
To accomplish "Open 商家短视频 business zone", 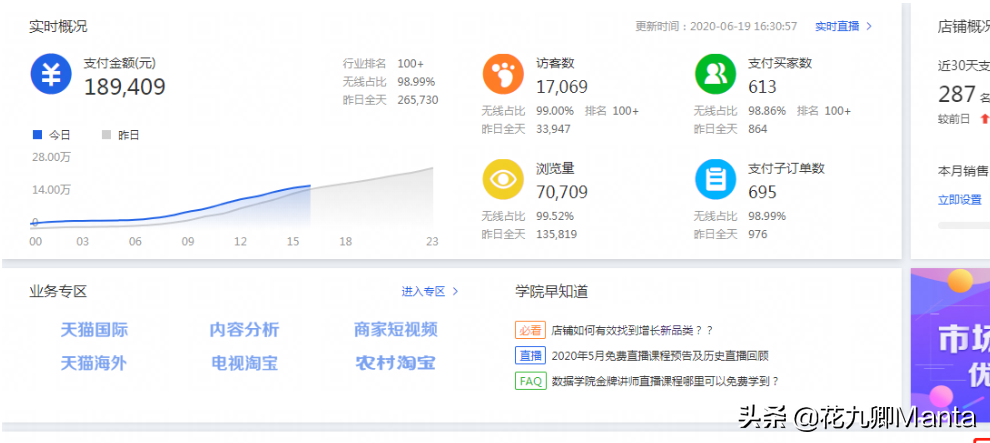I will pos(396,329).
